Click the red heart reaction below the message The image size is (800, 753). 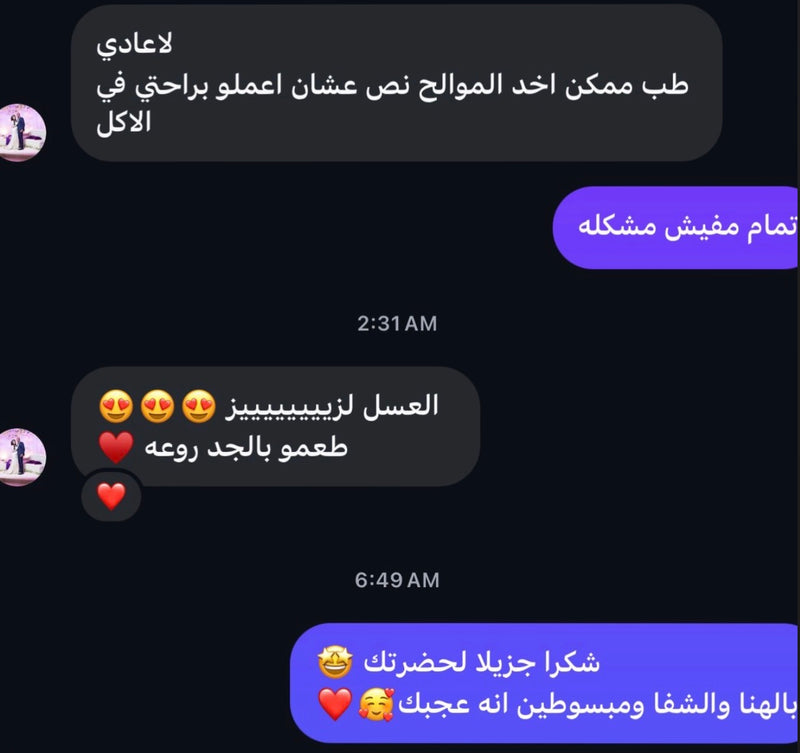click(x=111, y=496)
